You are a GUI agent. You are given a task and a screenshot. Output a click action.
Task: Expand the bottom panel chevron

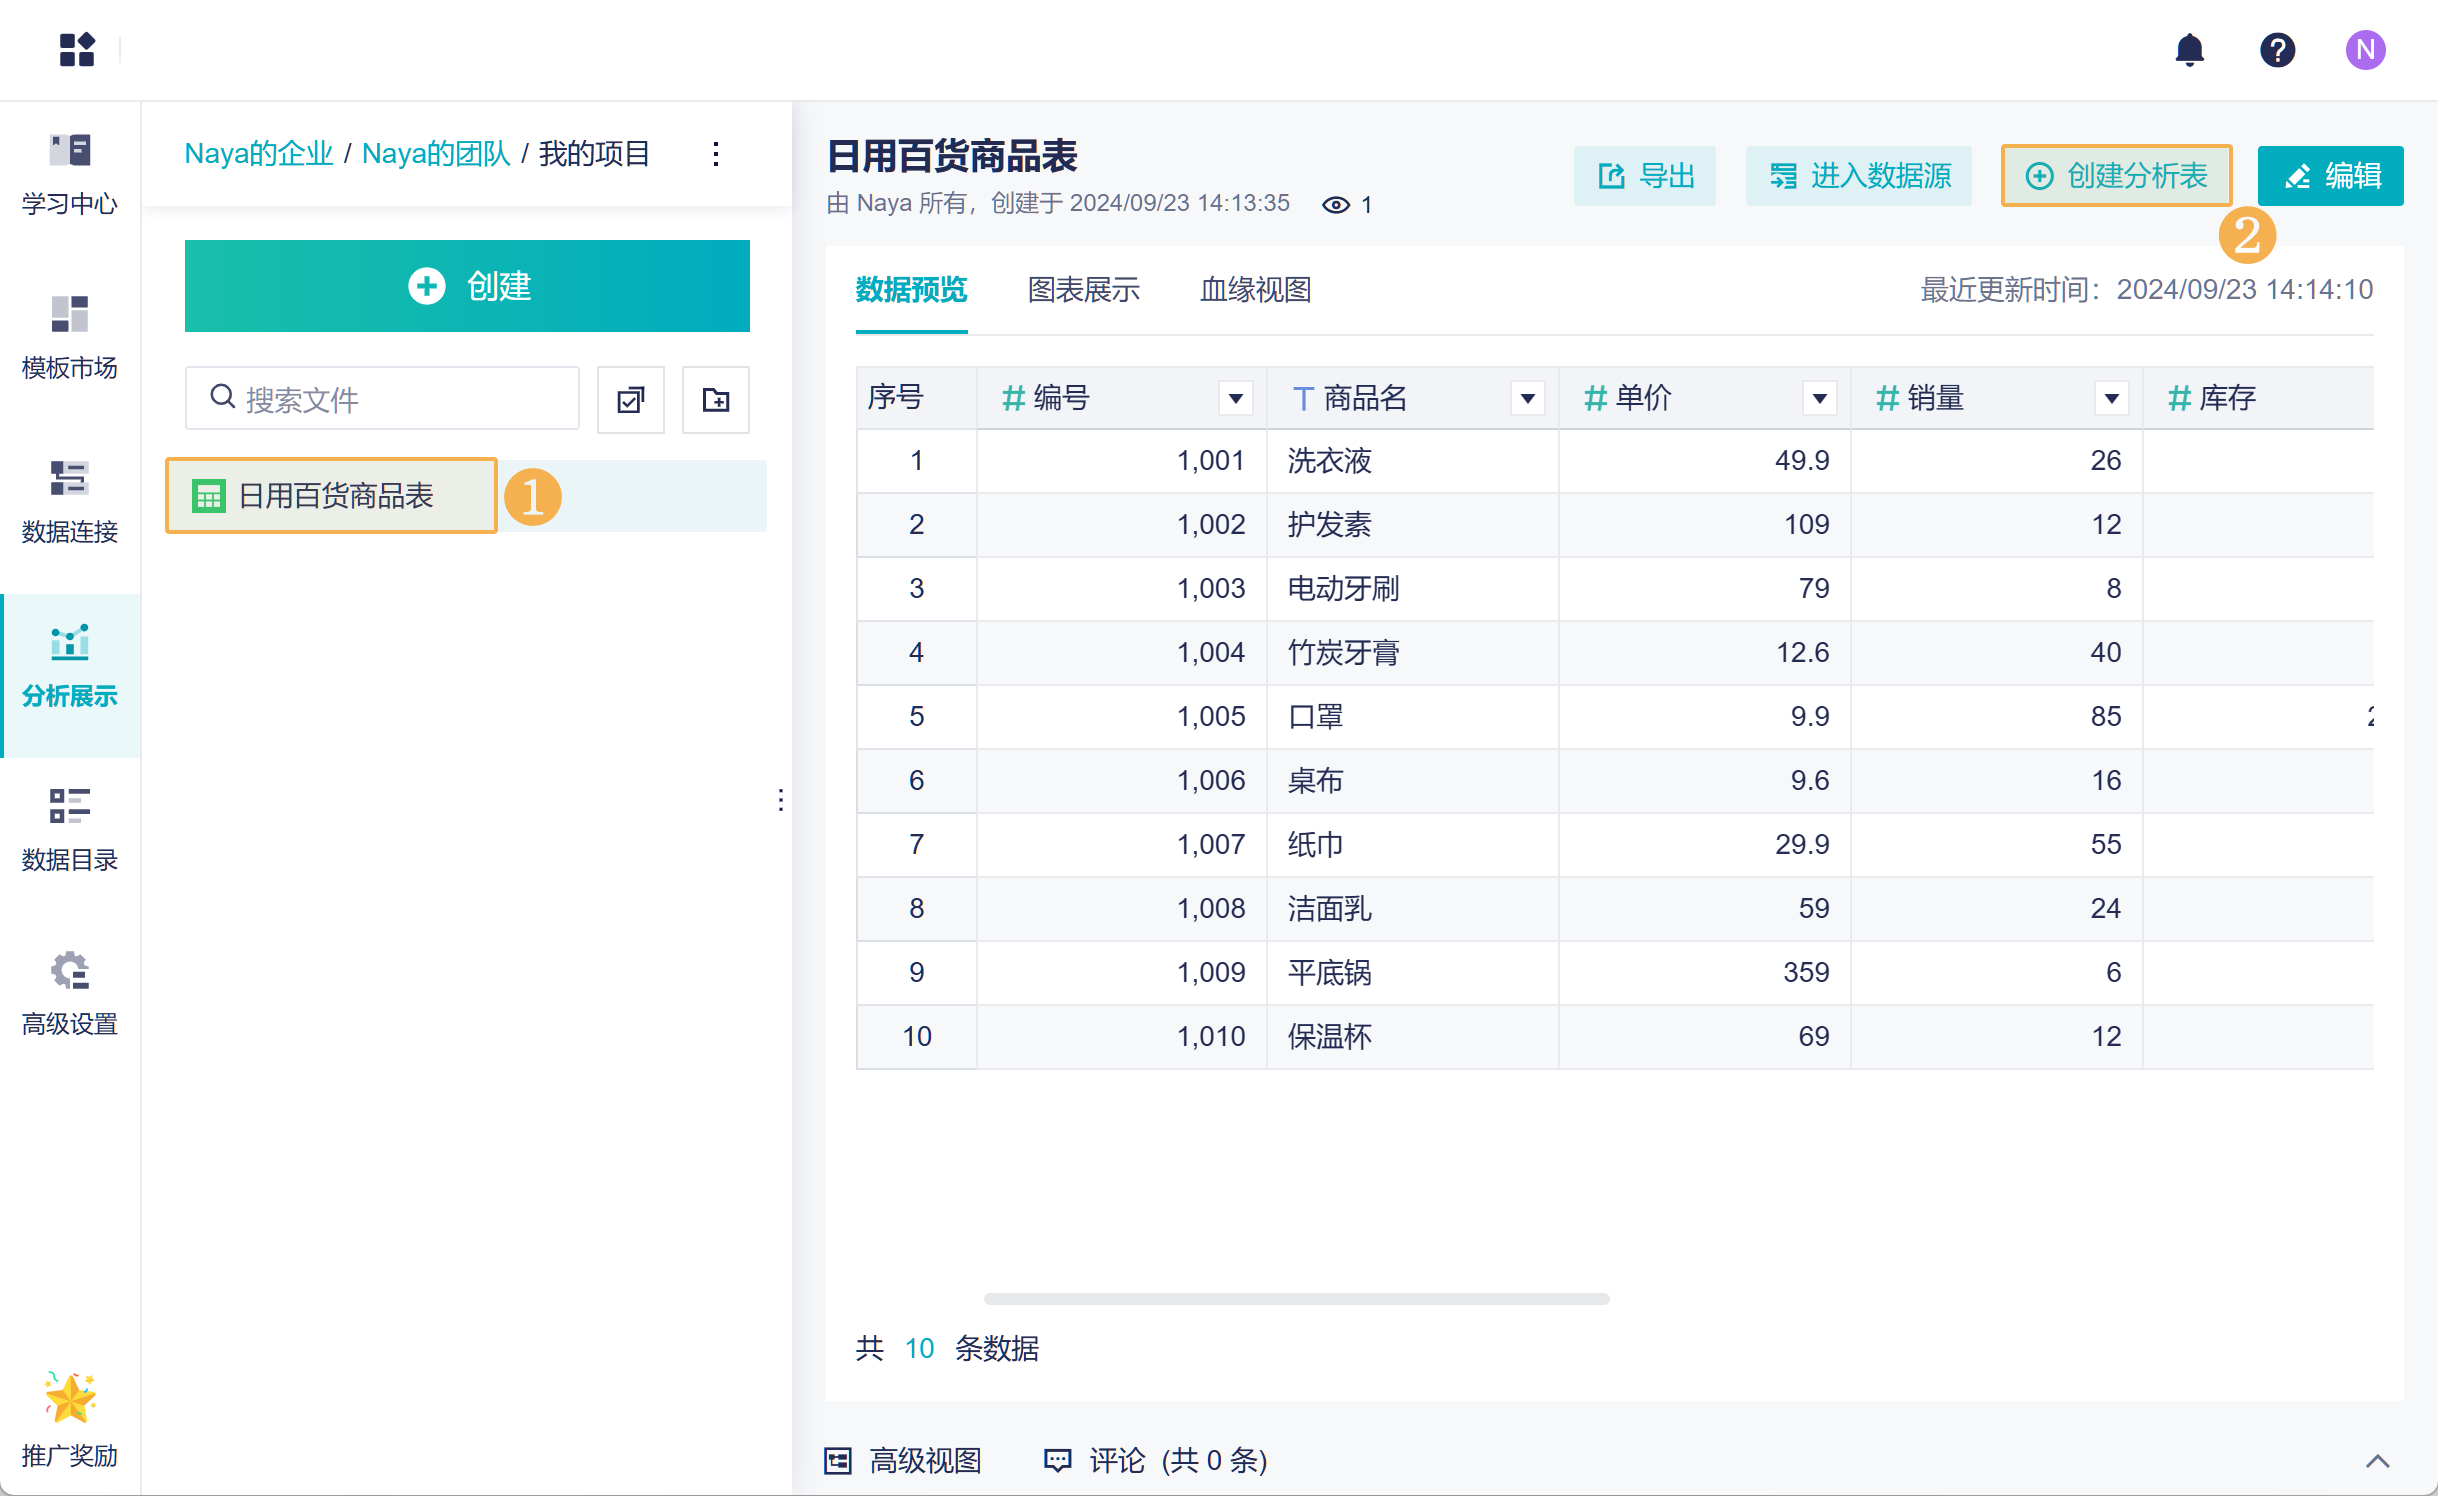[2378, 1462]
